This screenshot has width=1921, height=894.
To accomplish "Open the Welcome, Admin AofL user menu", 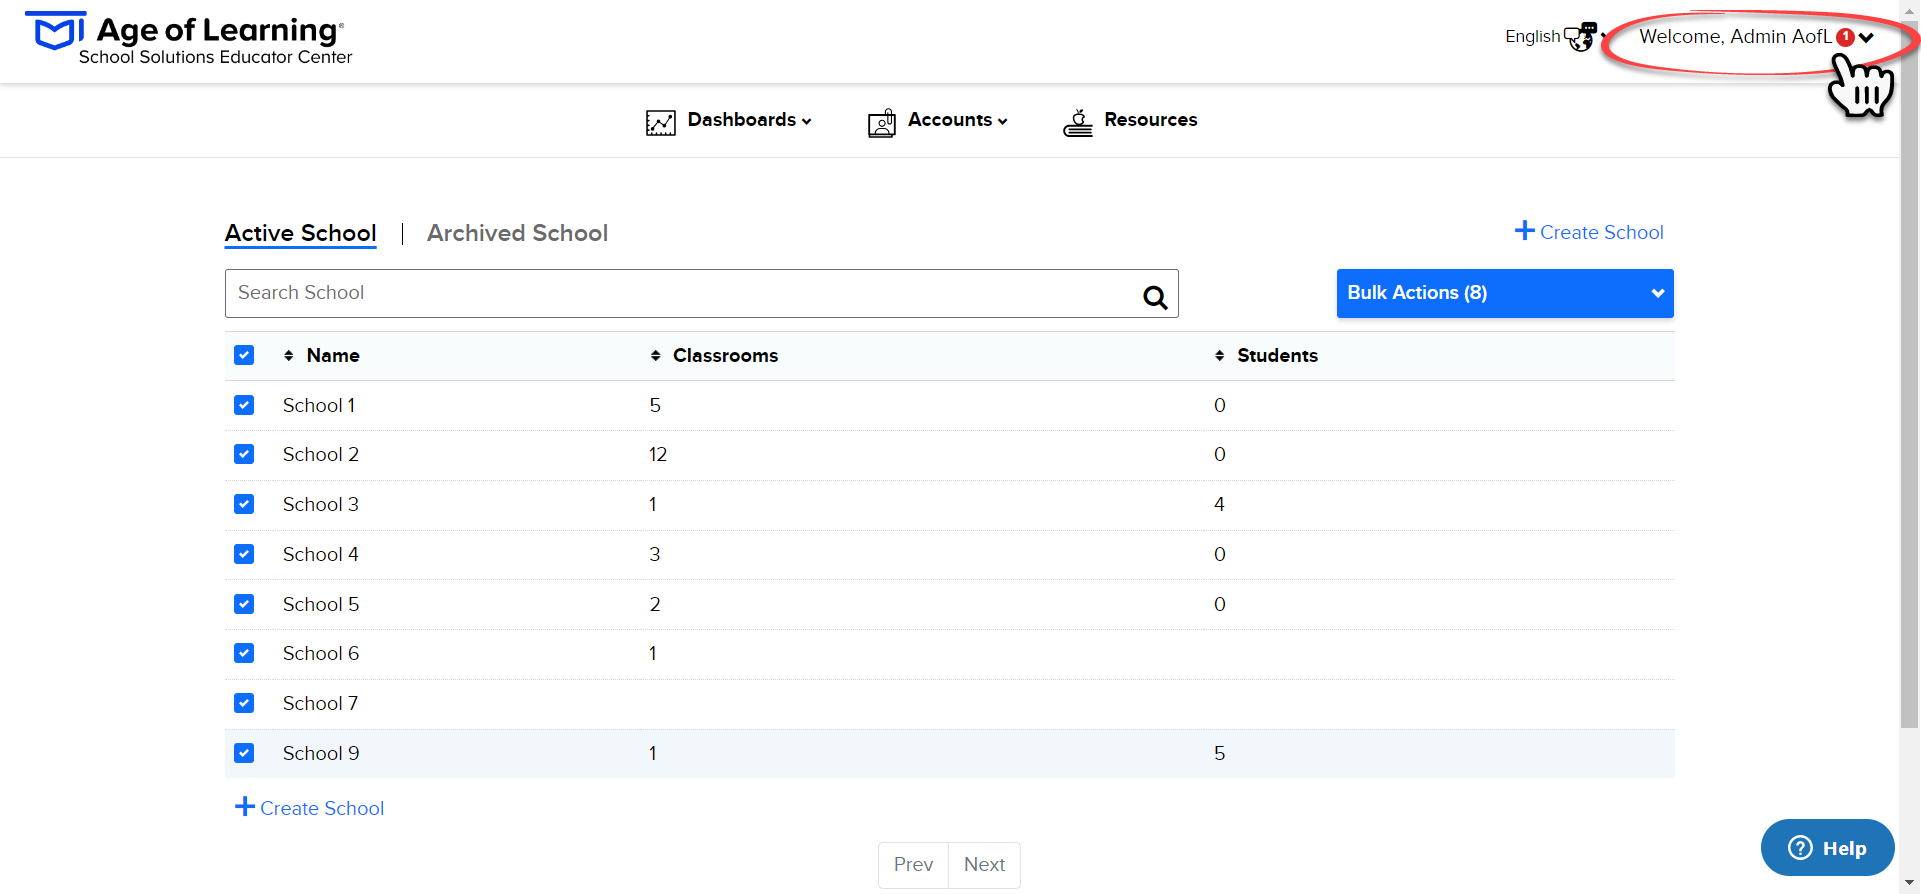I will (x=1756, y=37).
